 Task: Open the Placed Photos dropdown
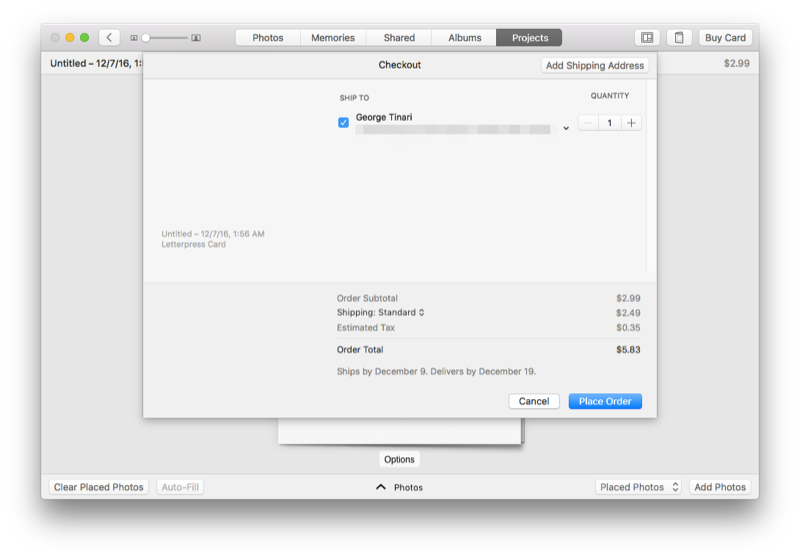point(638,487)
